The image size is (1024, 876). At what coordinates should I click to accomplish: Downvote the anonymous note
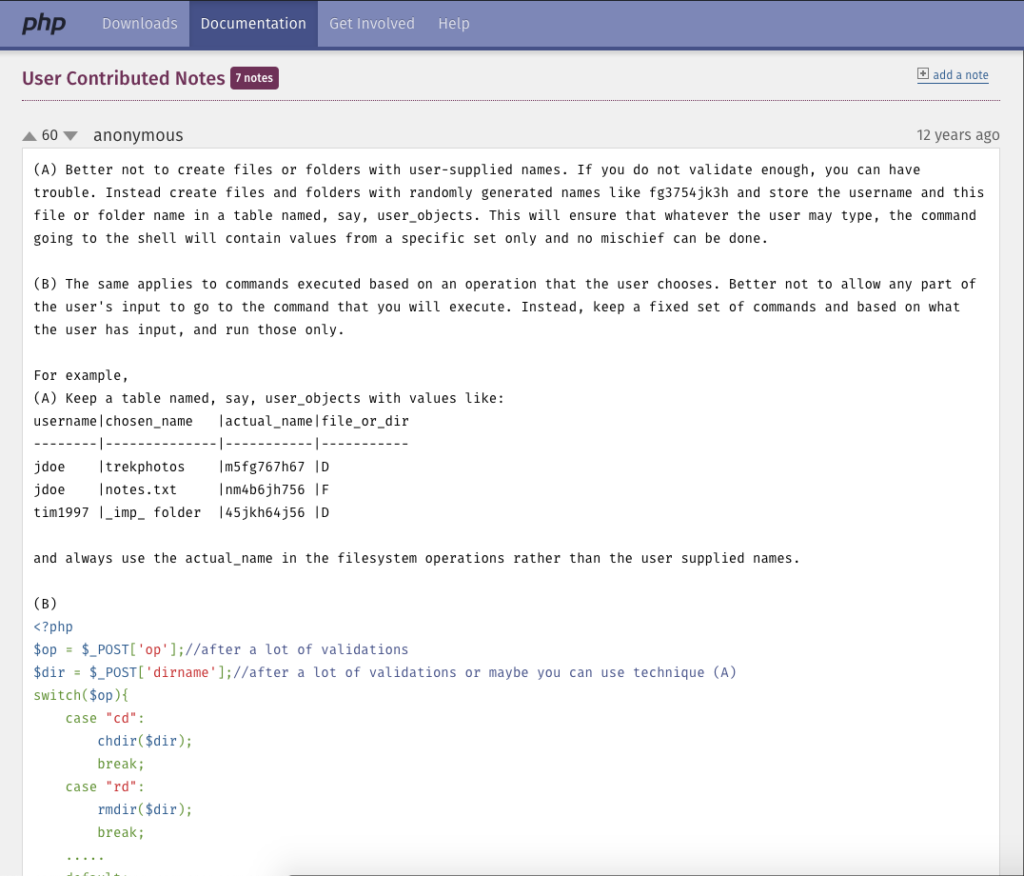[x=70, y=136]
